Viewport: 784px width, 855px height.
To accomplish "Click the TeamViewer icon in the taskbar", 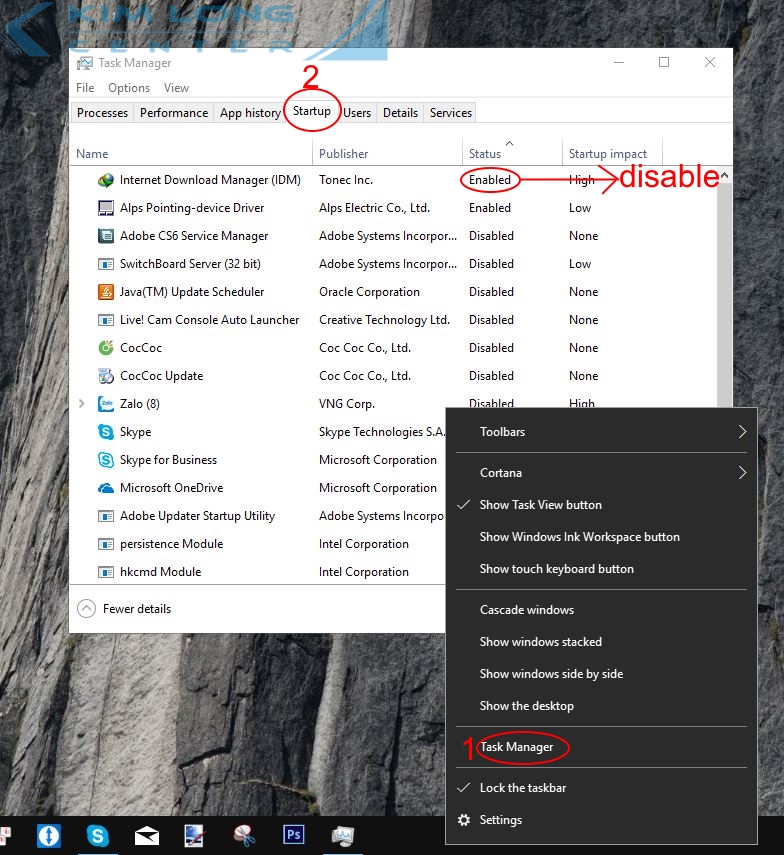I will coord(49,835).
